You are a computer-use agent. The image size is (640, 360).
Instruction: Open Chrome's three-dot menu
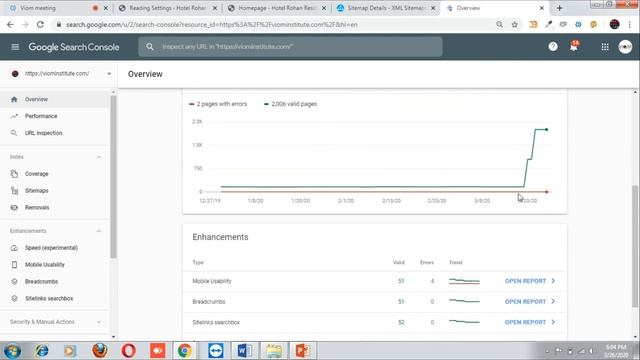click(630, 24)
